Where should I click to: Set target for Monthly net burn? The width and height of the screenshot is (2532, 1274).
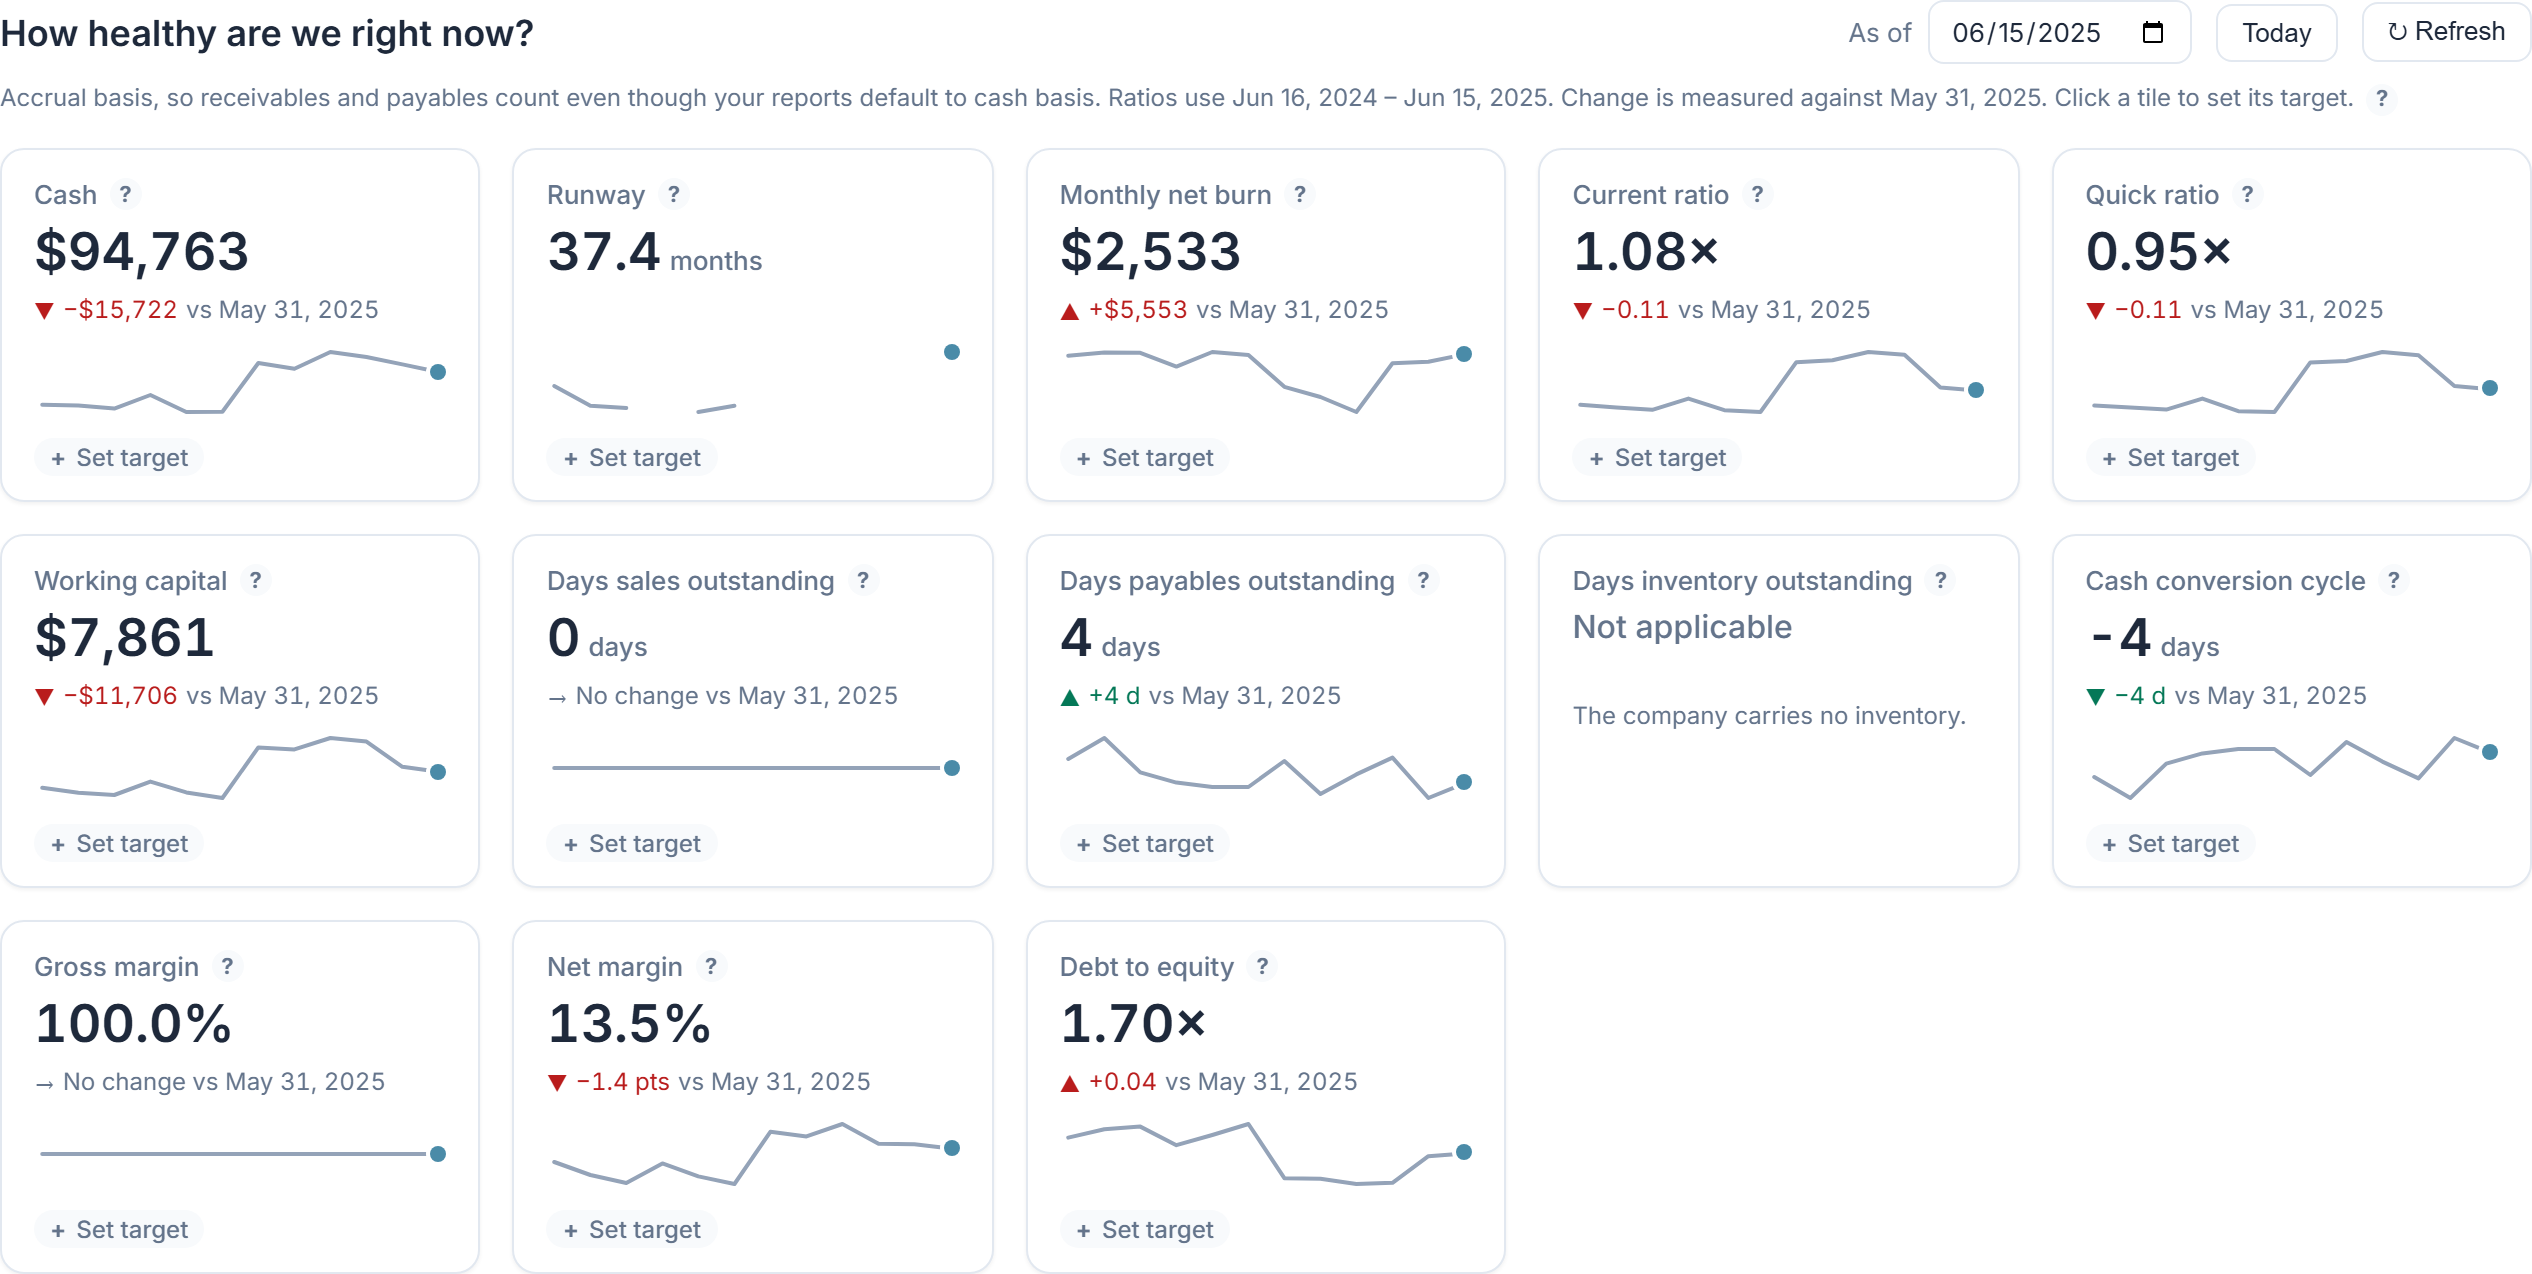click(1145, 458)
